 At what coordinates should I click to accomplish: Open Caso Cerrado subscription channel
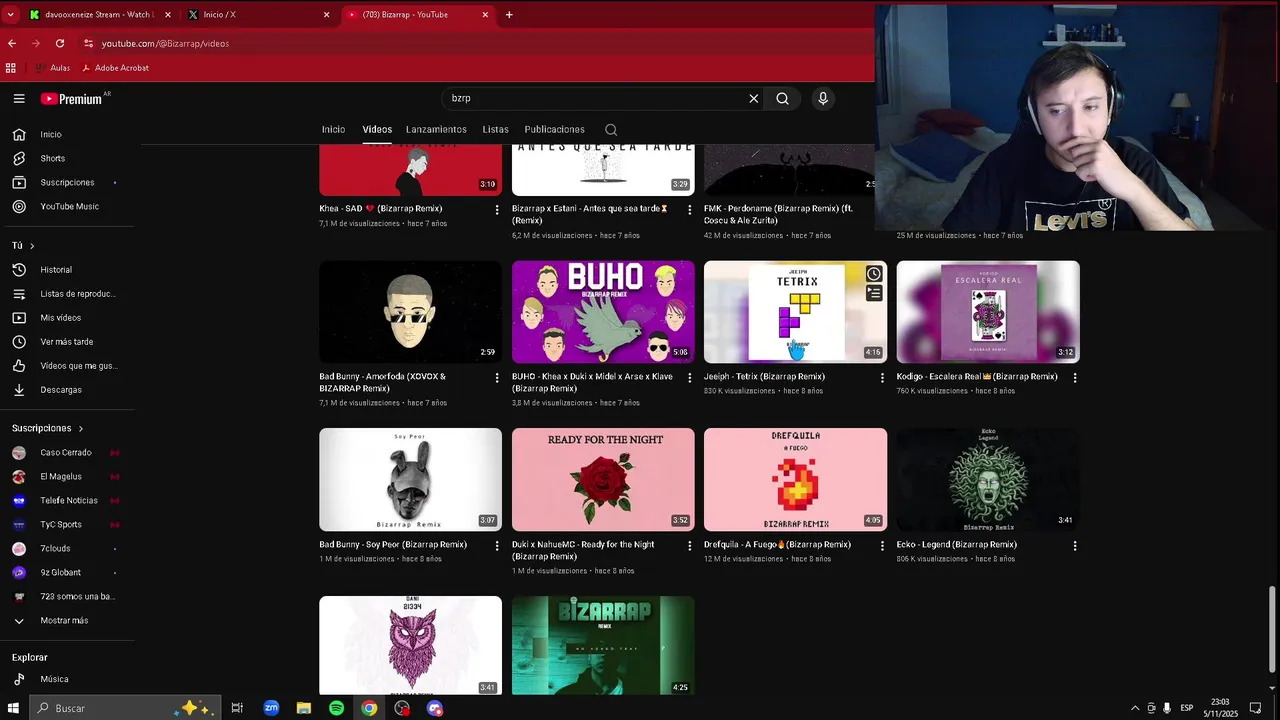[x=67, y=452]
